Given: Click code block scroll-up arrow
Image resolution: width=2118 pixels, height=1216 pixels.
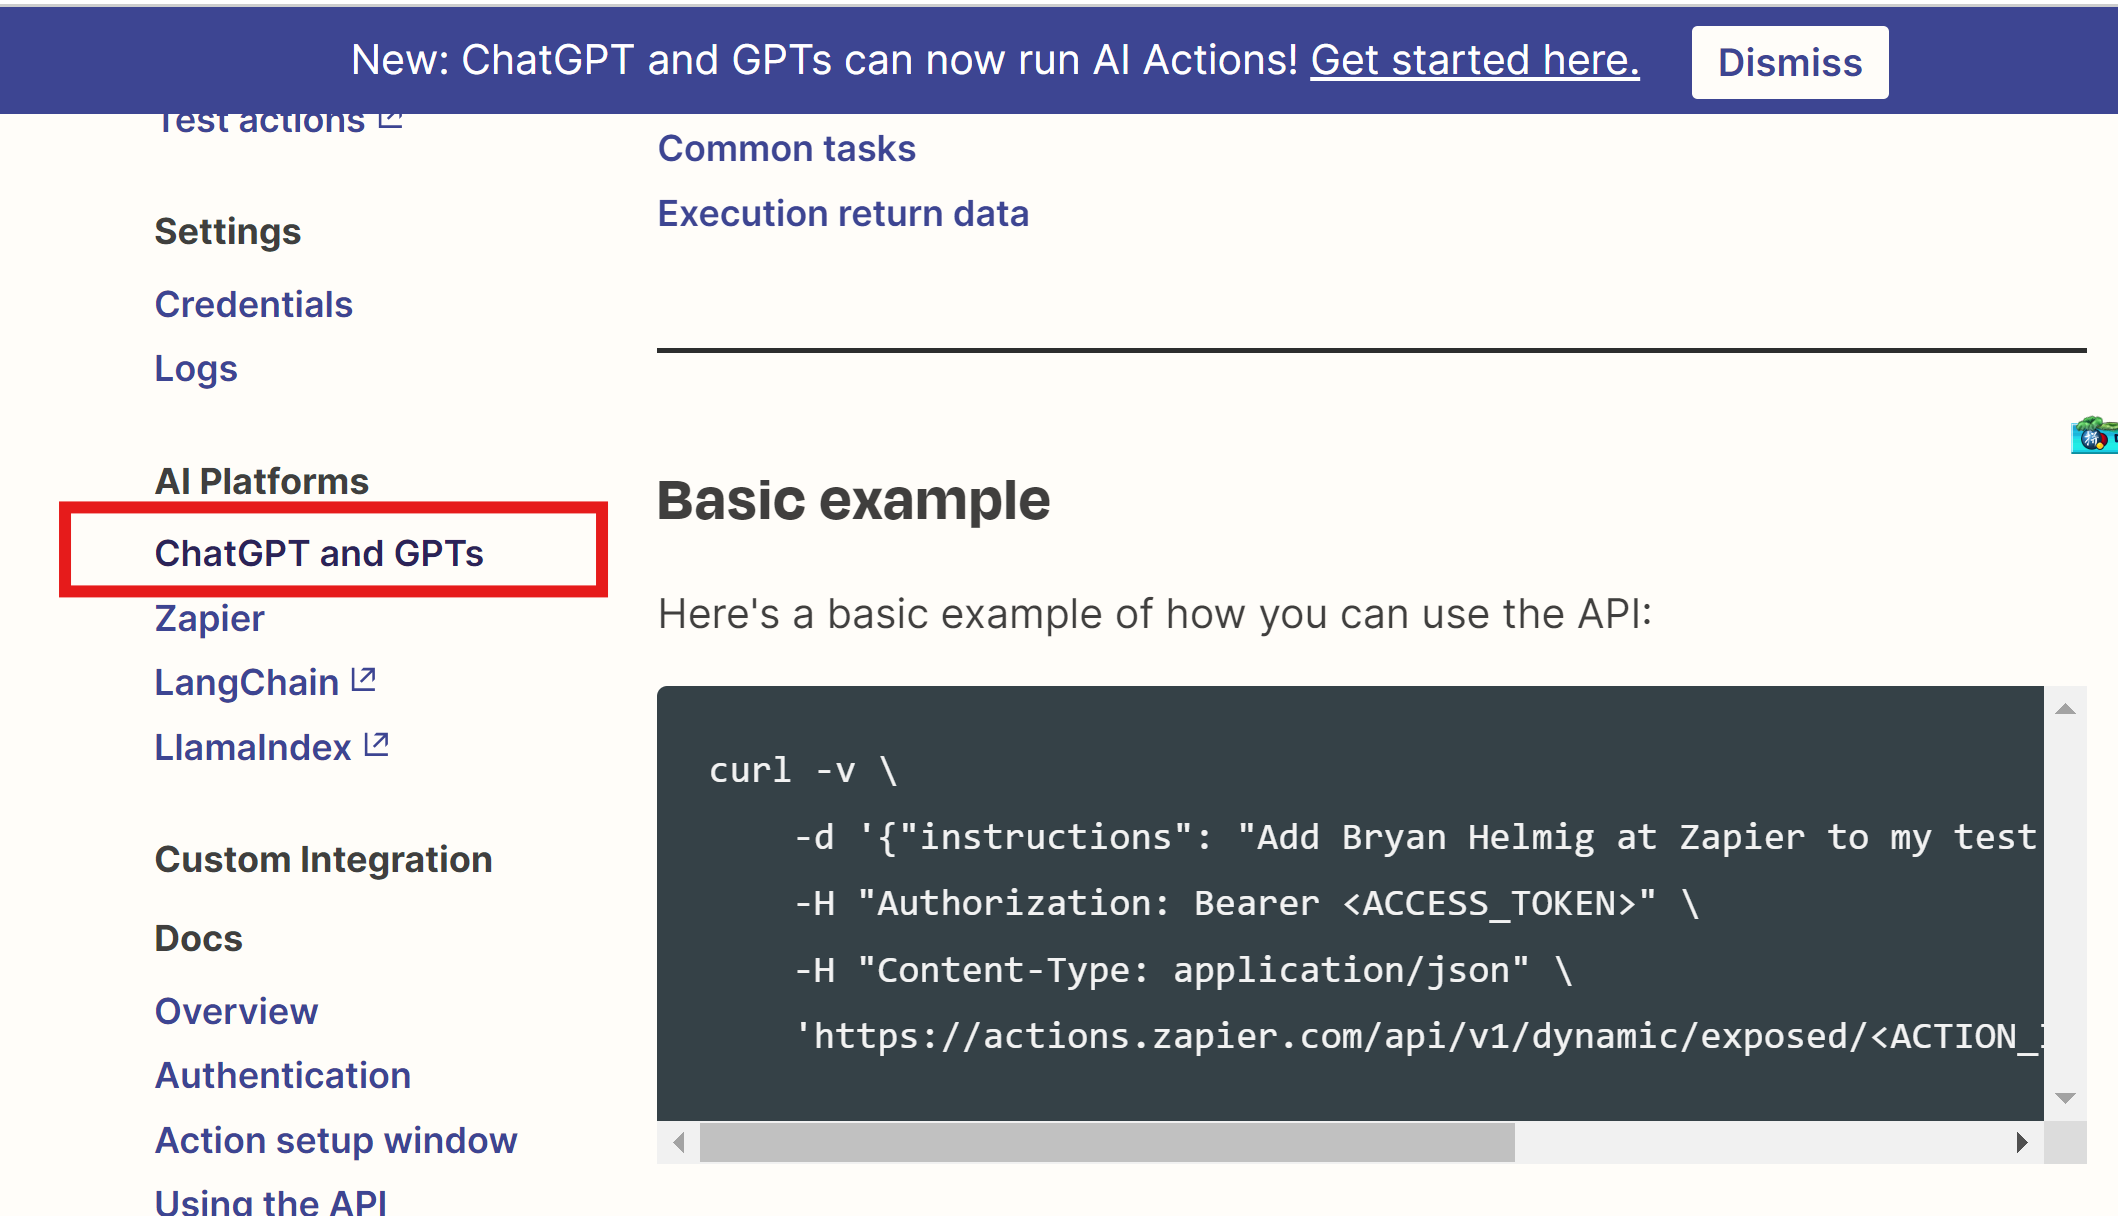Looking at the screenshot, I should (2065, 709).
